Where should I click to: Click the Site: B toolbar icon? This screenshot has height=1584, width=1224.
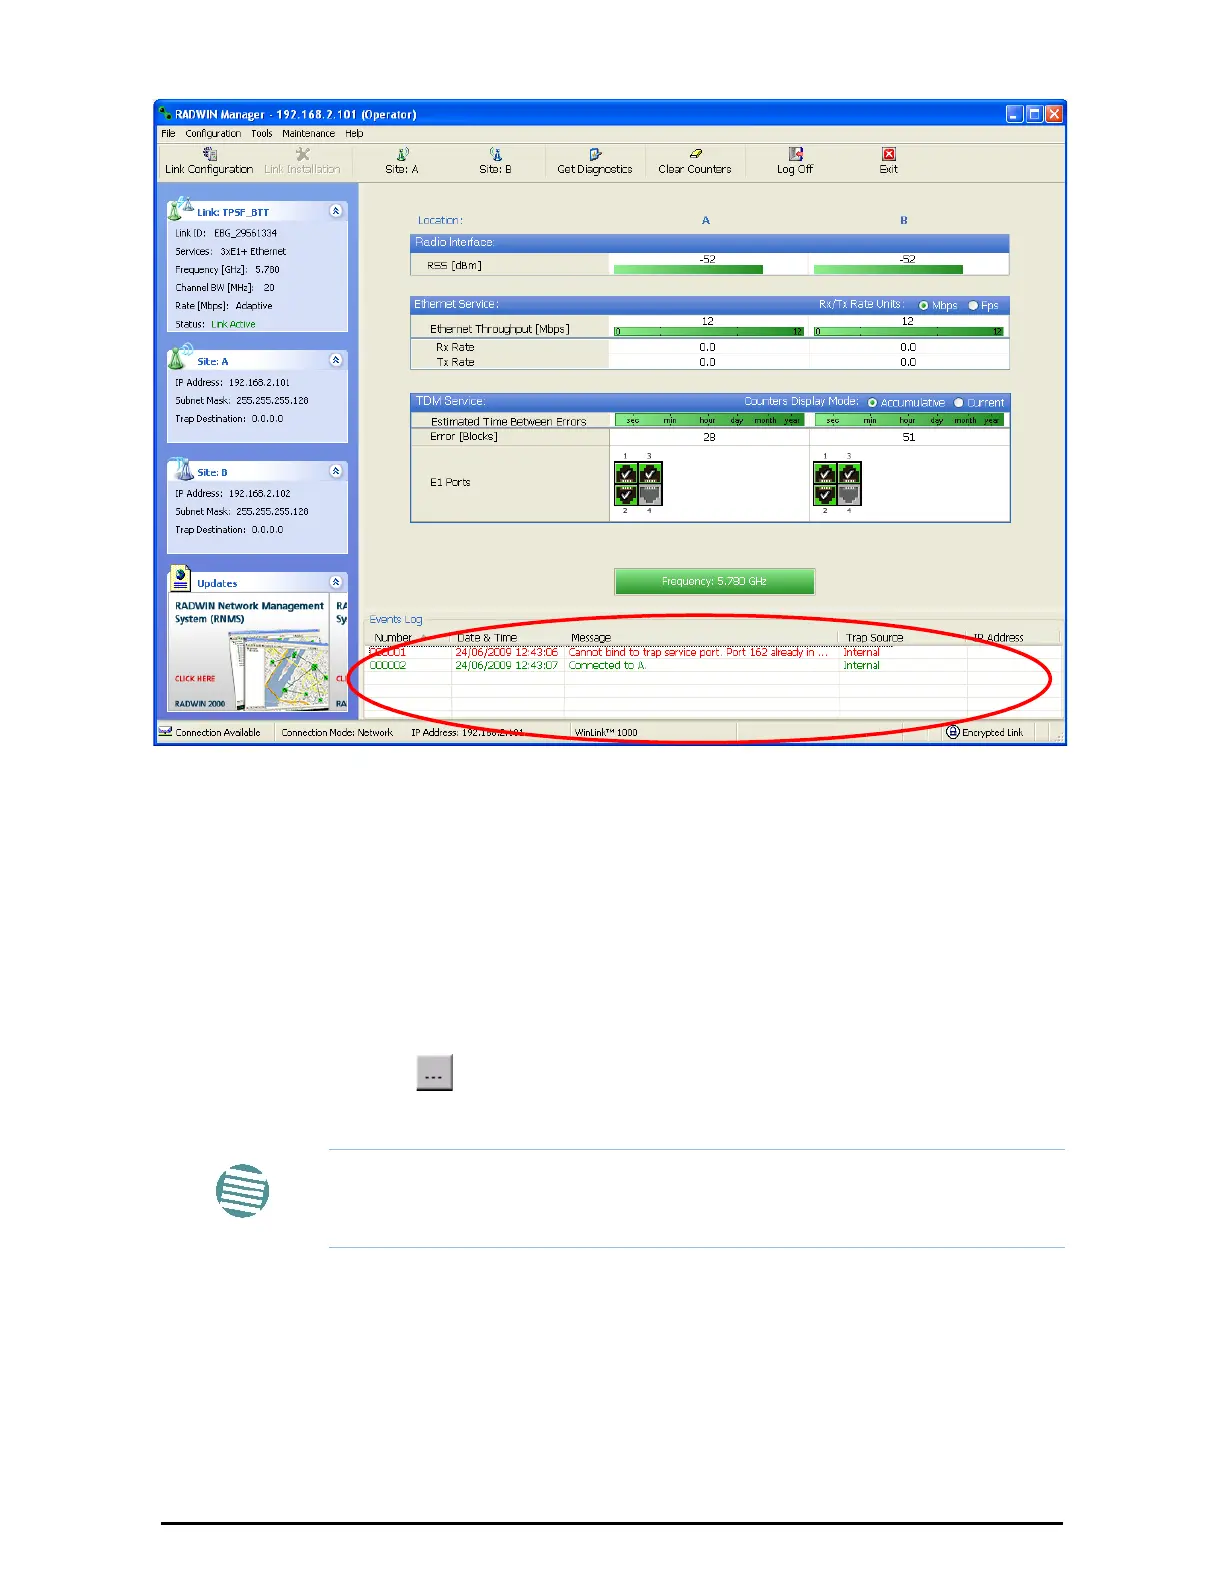[x=496, y=154]
